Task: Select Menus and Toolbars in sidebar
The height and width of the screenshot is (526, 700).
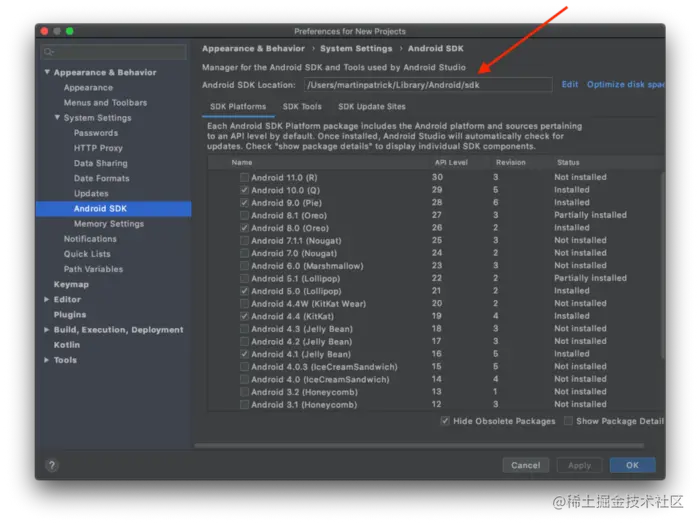Action: point(105,103)
